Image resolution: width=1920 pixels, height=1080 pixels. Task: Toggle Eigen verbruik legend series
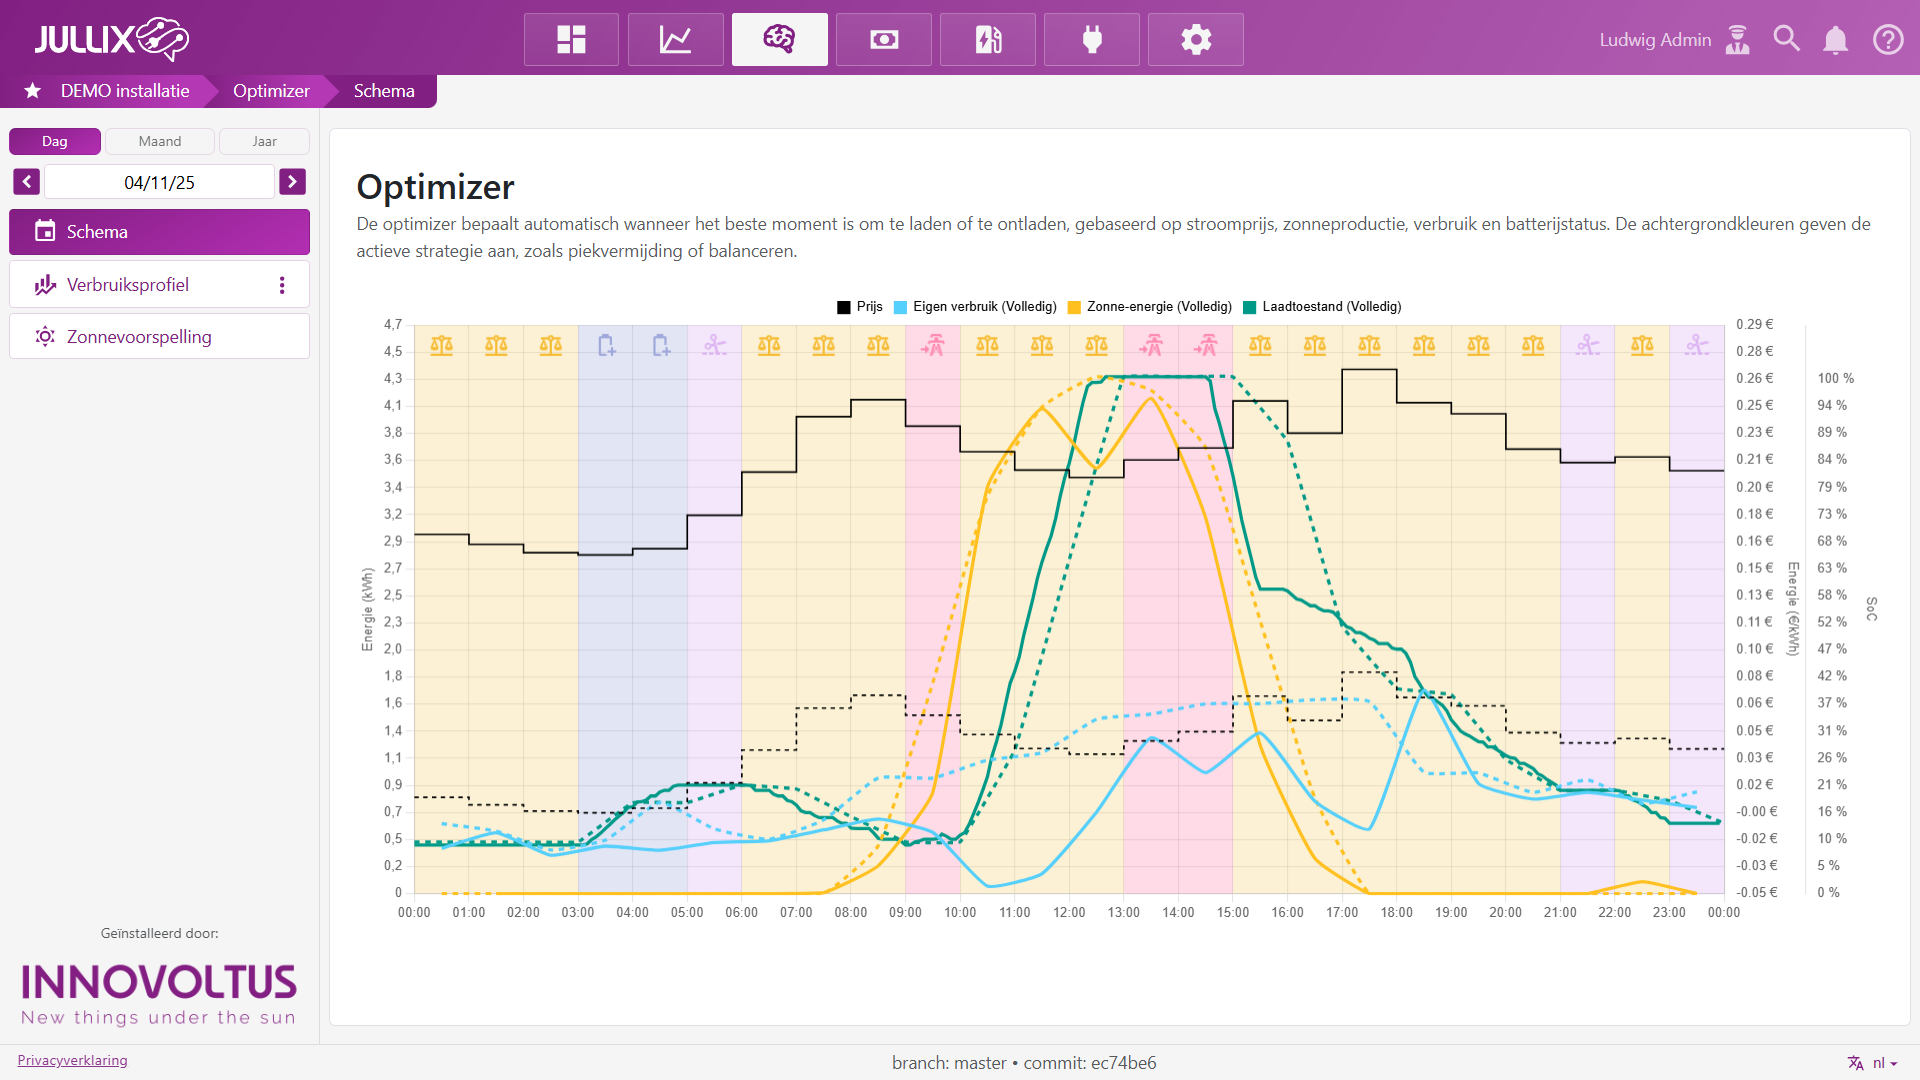click(975, 307)
